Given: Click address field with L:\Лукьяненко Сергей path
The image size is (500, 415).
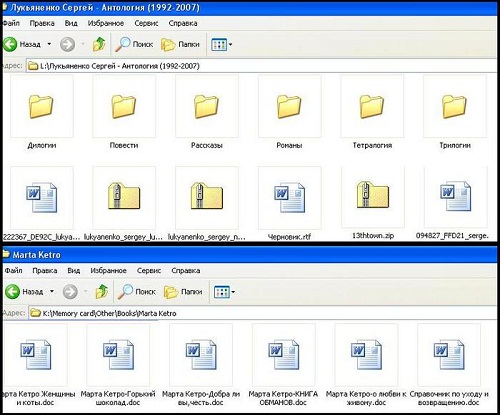Looking at the screenshot, I should click(262, 66).
